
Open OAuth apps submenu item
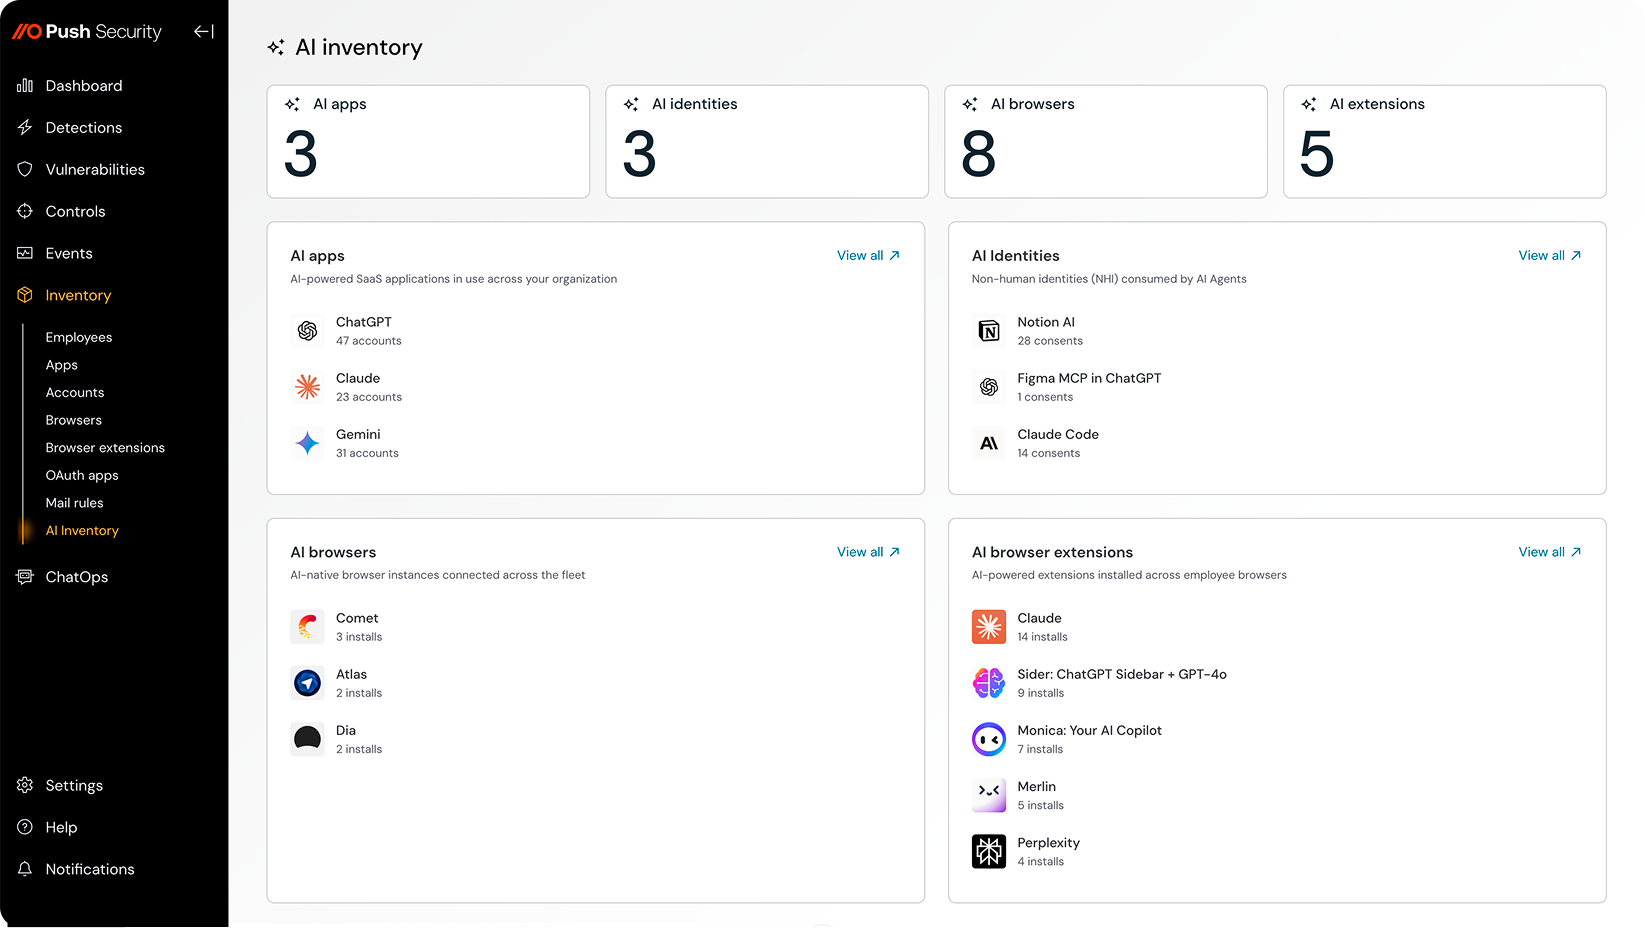point(82,475)
